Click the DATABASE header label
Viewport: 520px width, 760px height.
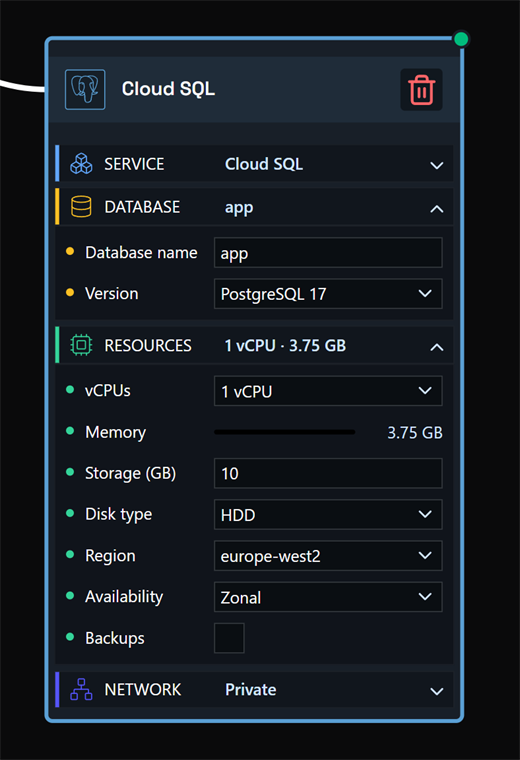point(142,207)
